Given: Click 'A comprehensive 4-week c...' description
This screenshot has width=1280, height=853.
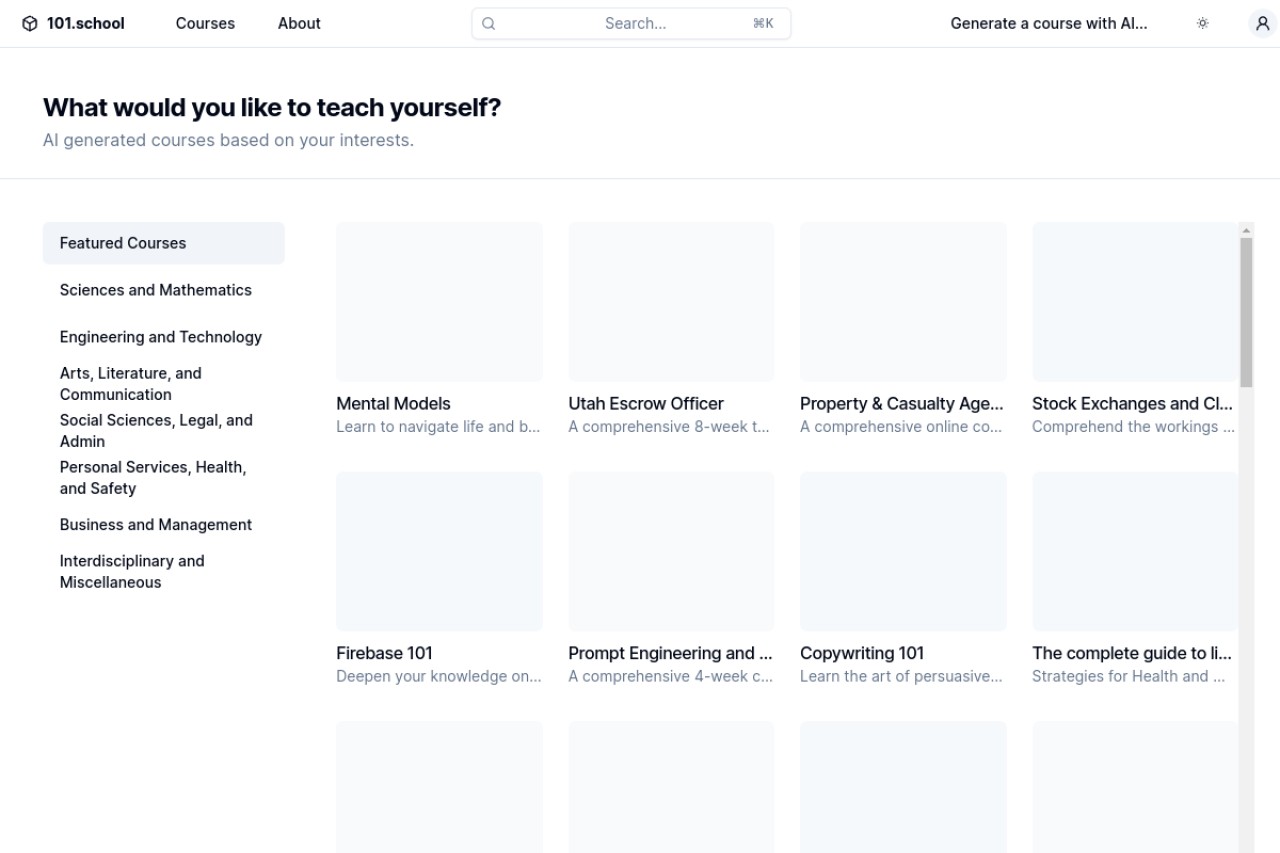Looking at the screenshot, I should tap(669, 677).
